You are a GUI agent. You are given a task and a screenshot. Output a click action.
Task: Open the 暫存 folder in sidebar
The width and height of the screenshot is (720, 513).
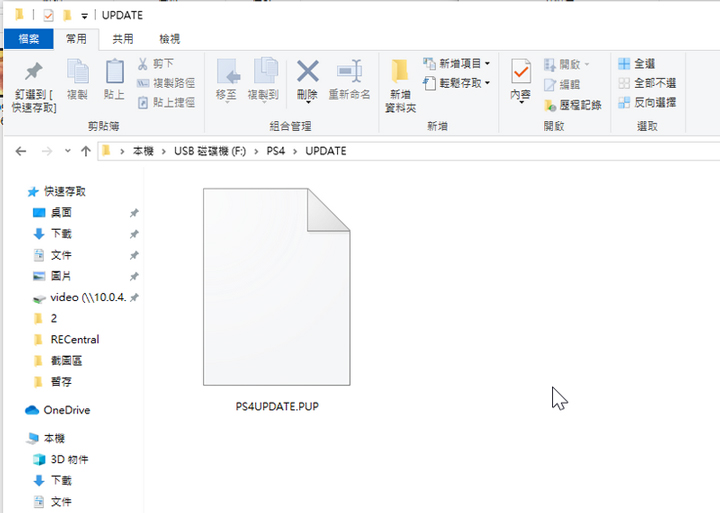(x=61, y=382)
